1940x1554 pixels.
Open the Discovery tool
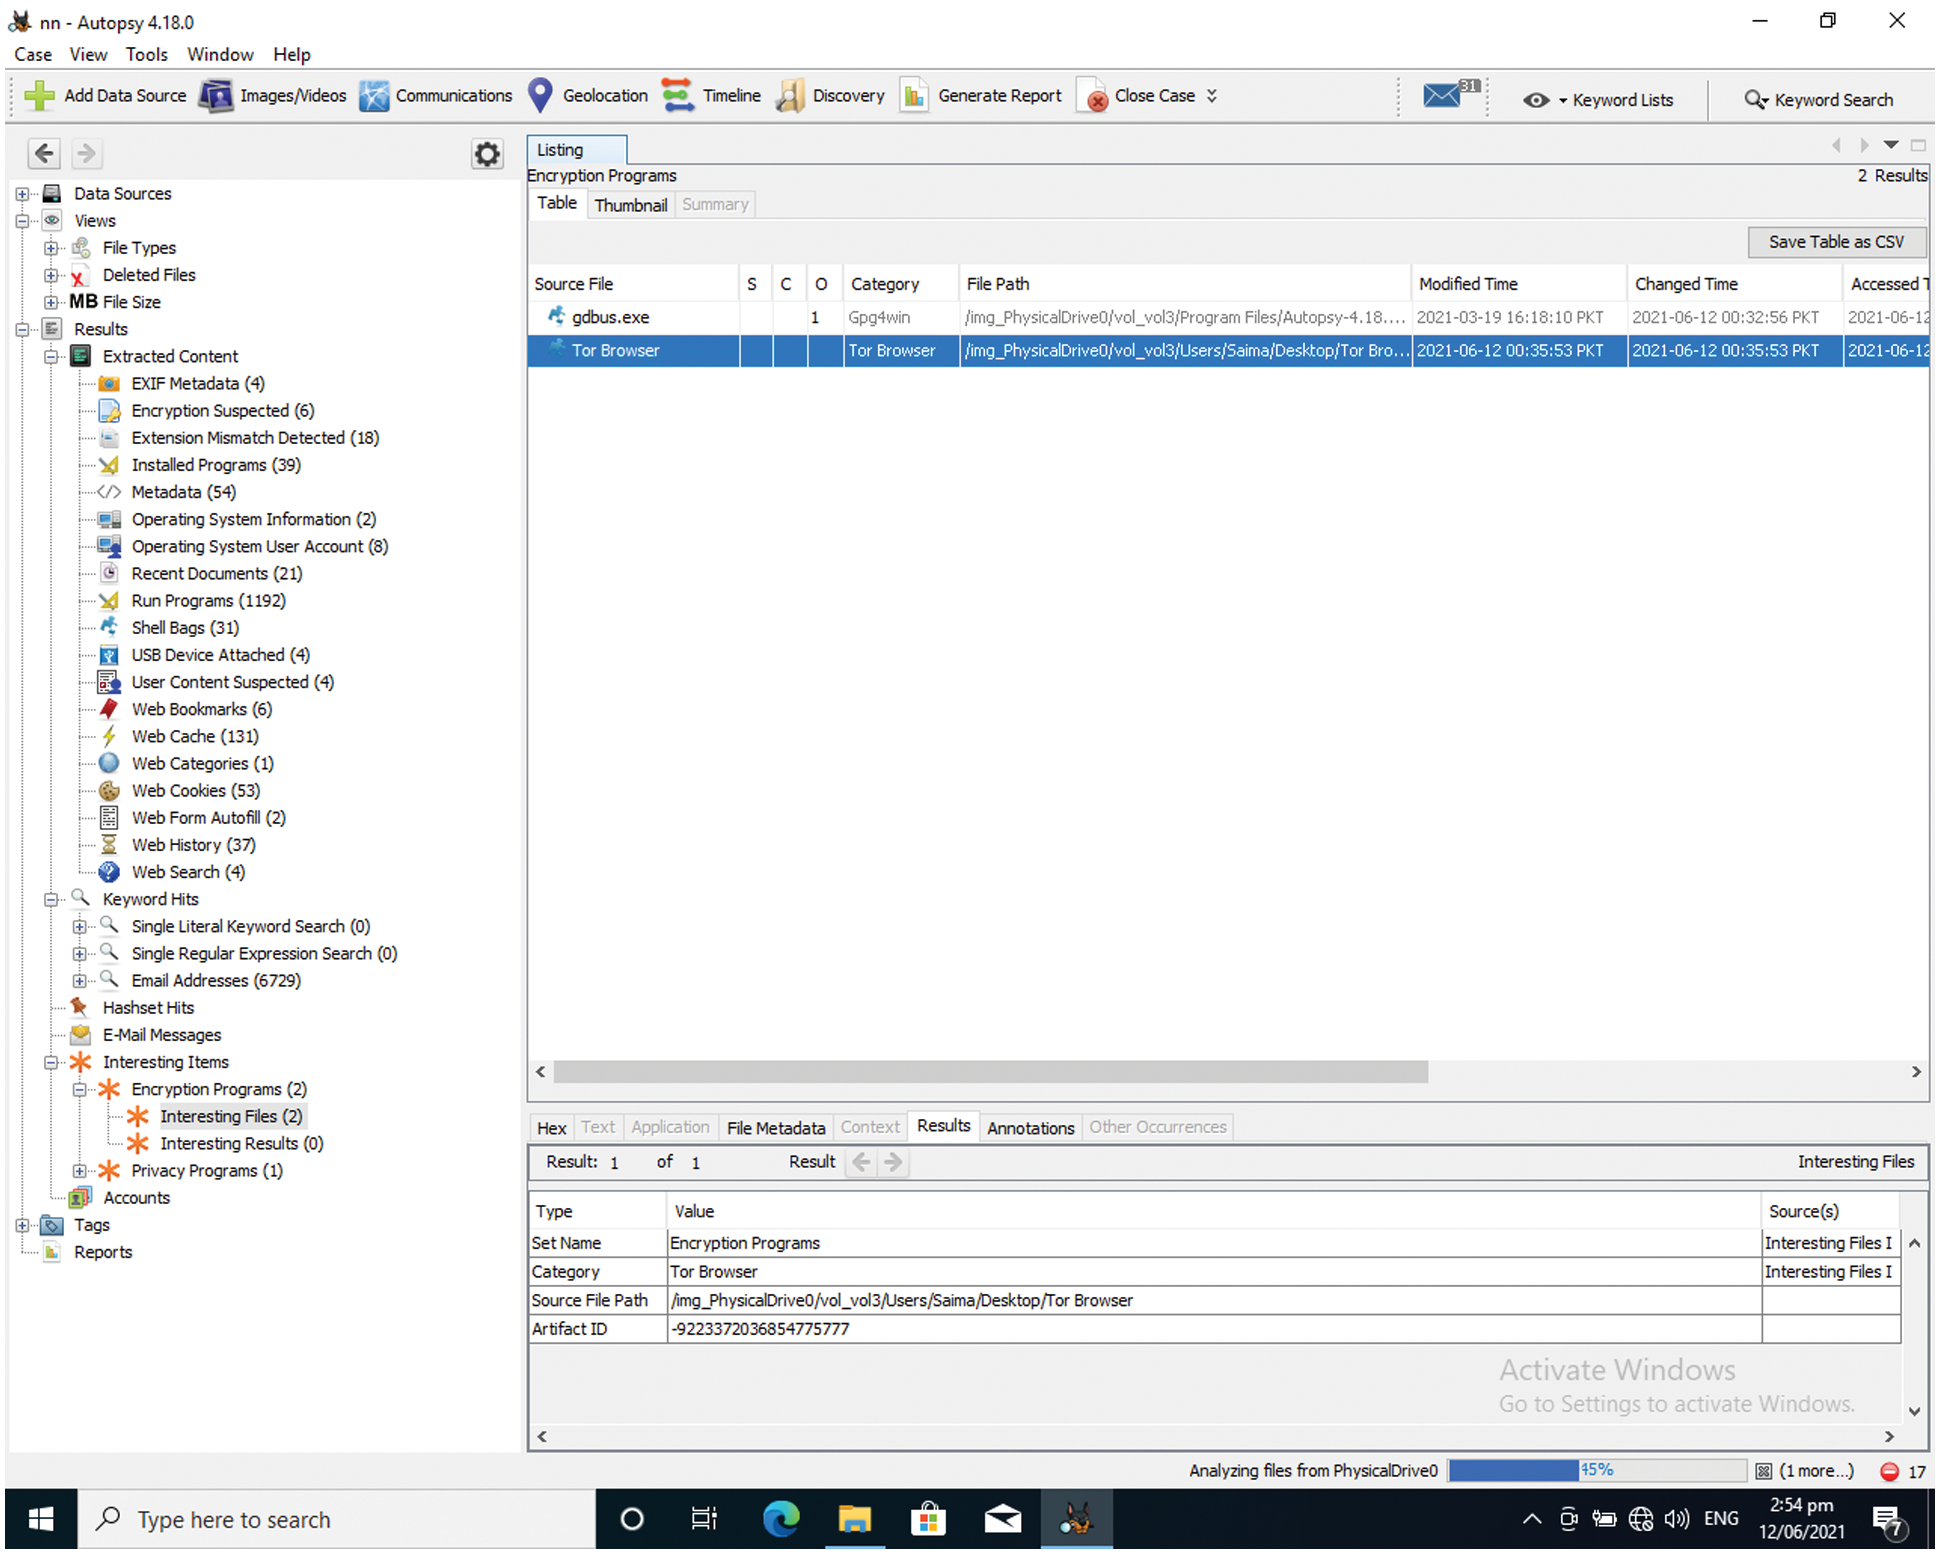(x=830, y=96)
